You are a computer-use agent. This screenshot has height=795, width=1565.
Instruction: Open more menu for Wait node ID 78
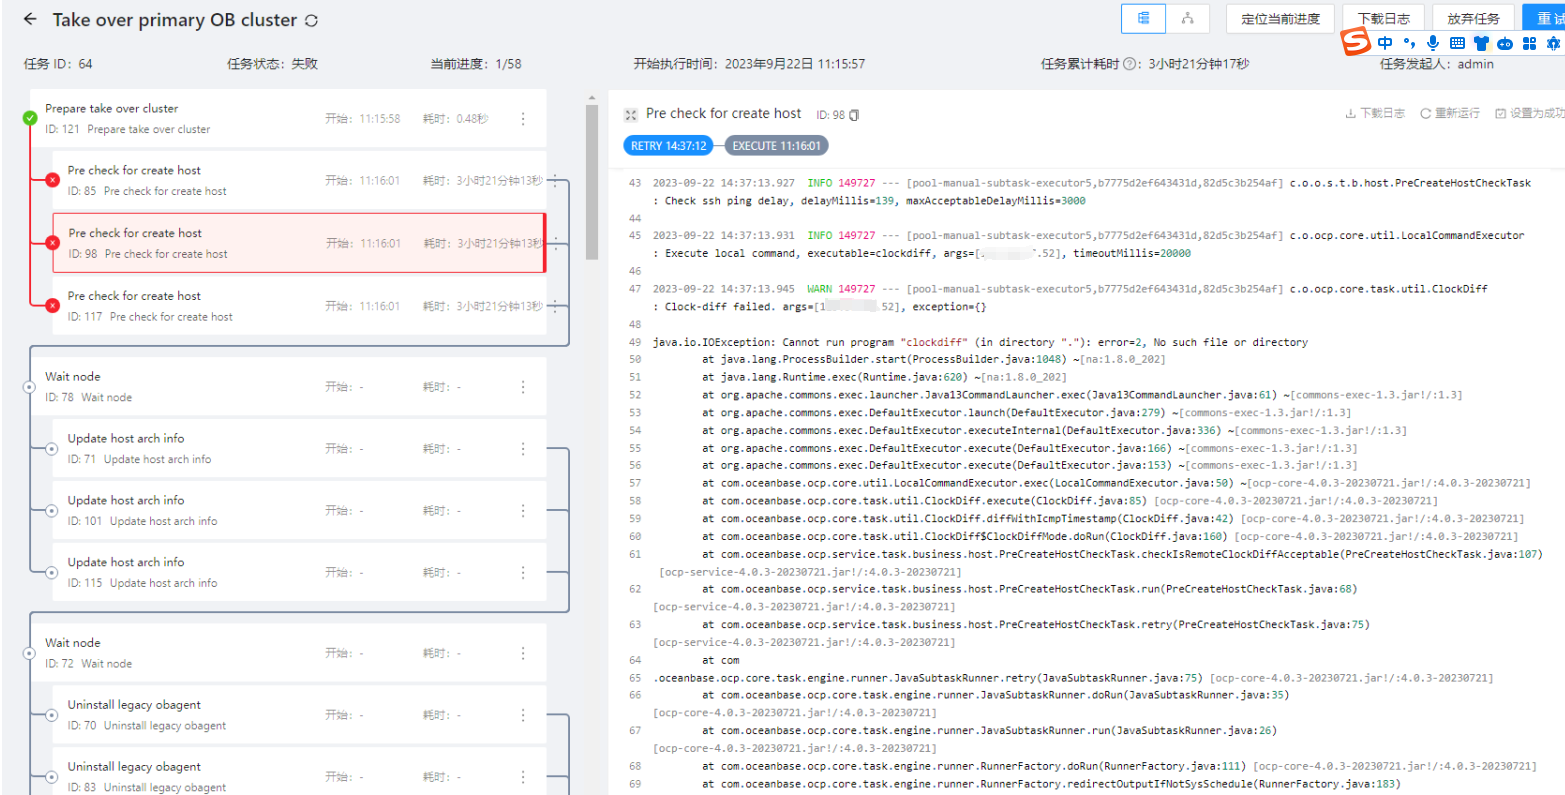click(522, 387)
